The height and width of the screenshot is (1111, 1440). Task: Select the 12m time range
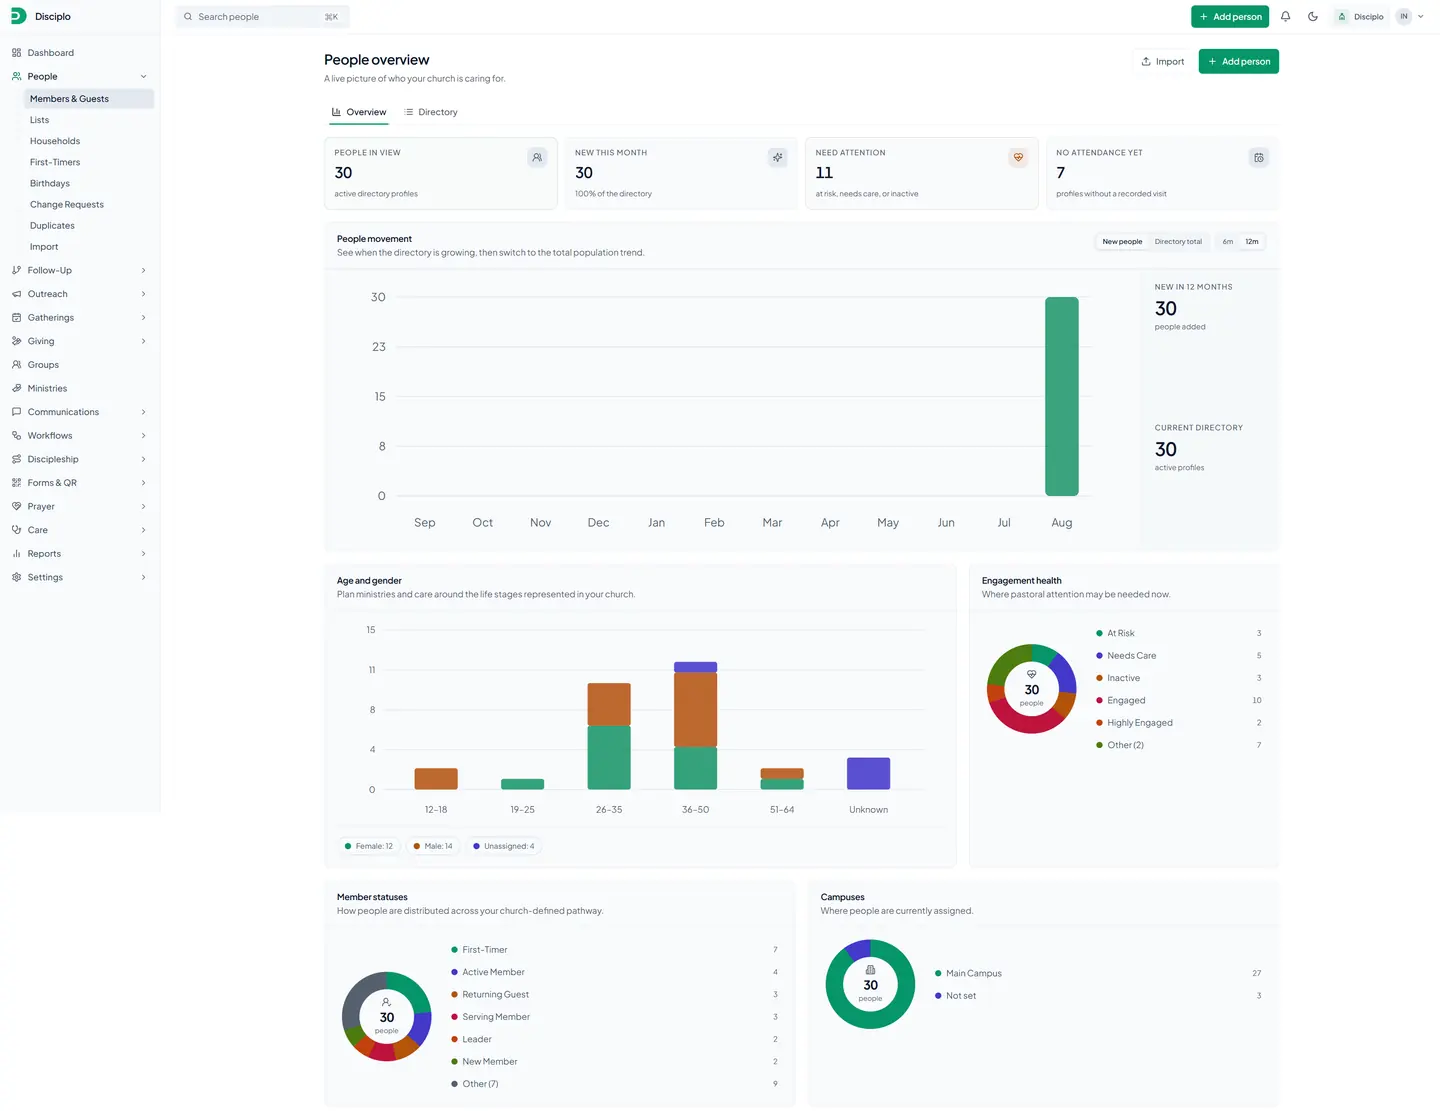[x=1252, y=242]
